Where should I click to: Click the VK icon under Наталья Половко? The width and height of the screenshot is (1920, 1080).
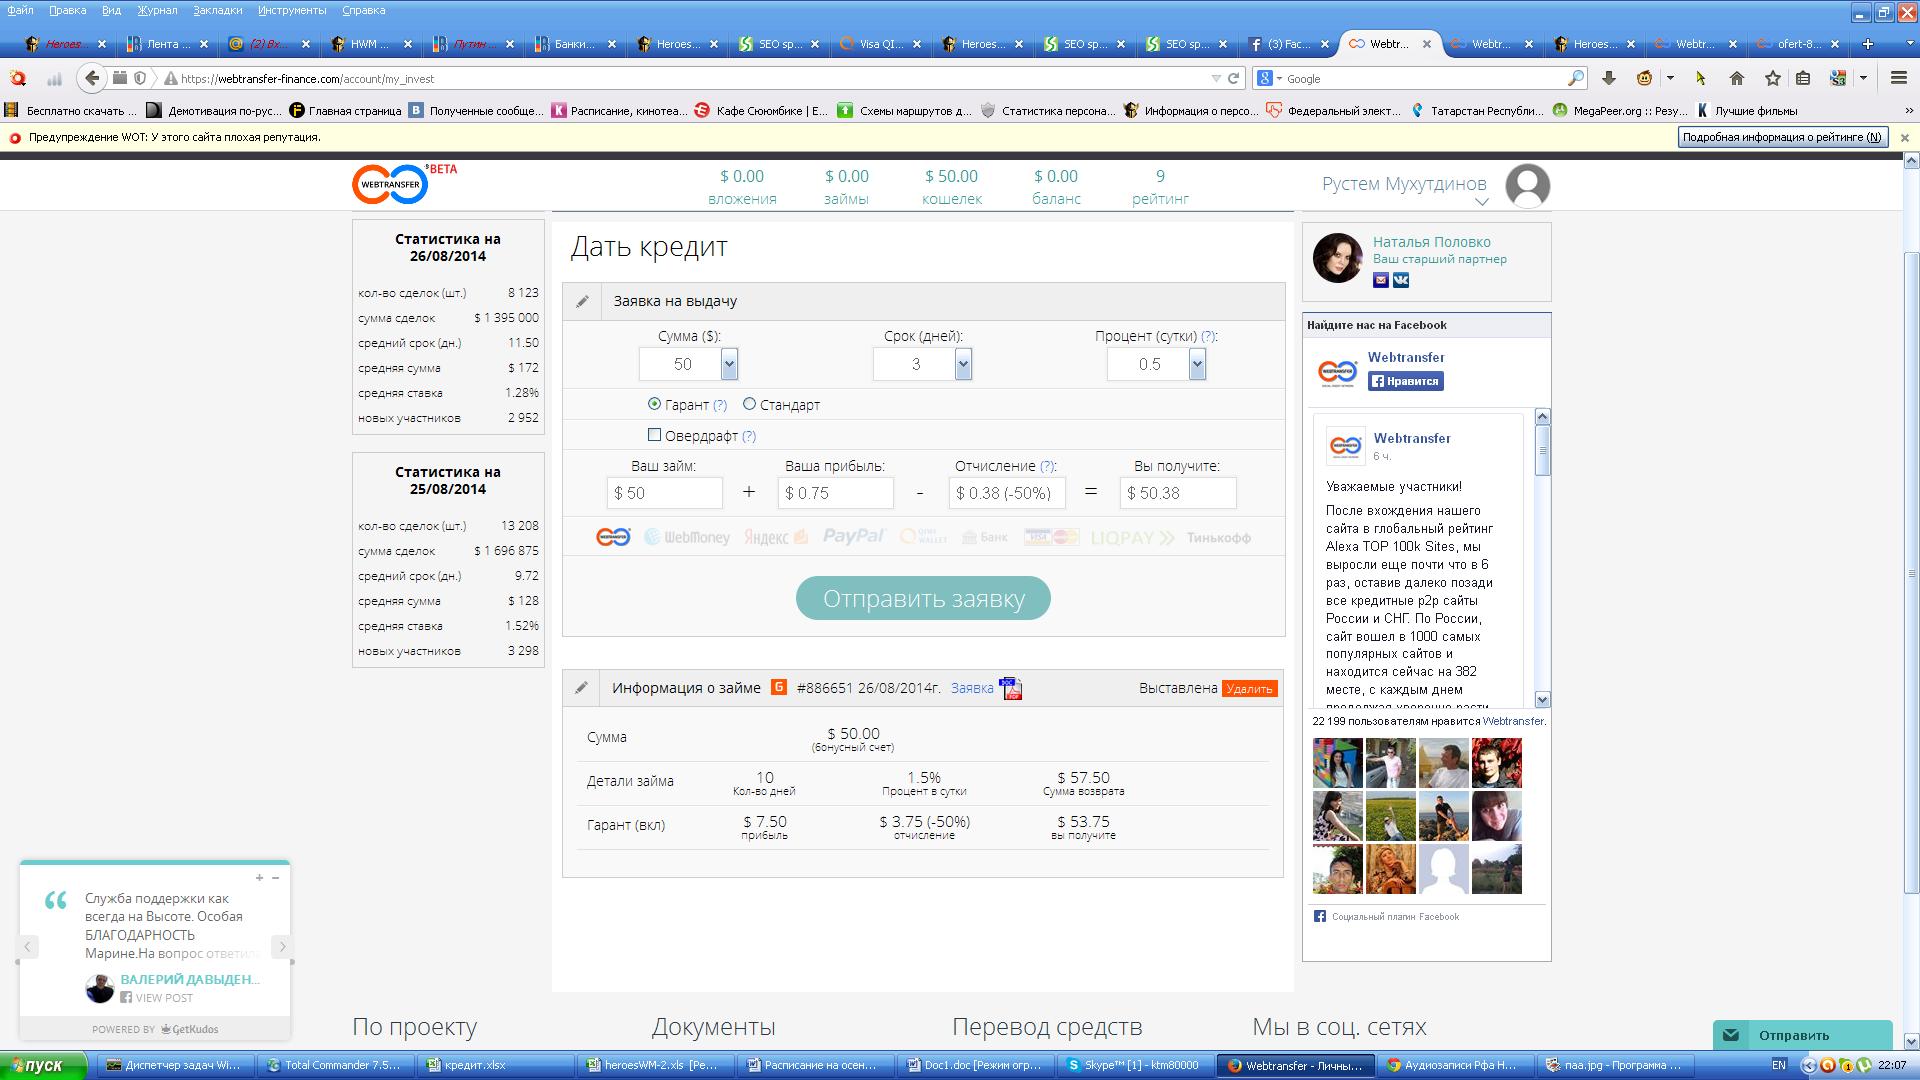1401,280
